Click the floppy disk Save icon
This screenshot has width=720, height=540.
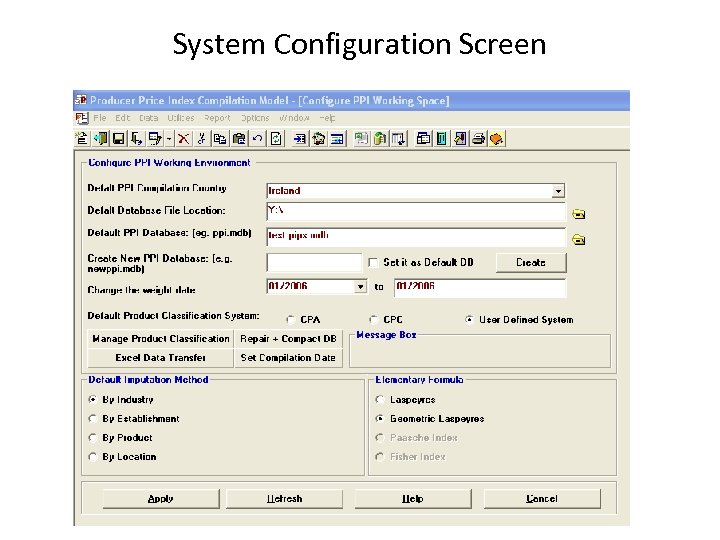coord(118,138)
